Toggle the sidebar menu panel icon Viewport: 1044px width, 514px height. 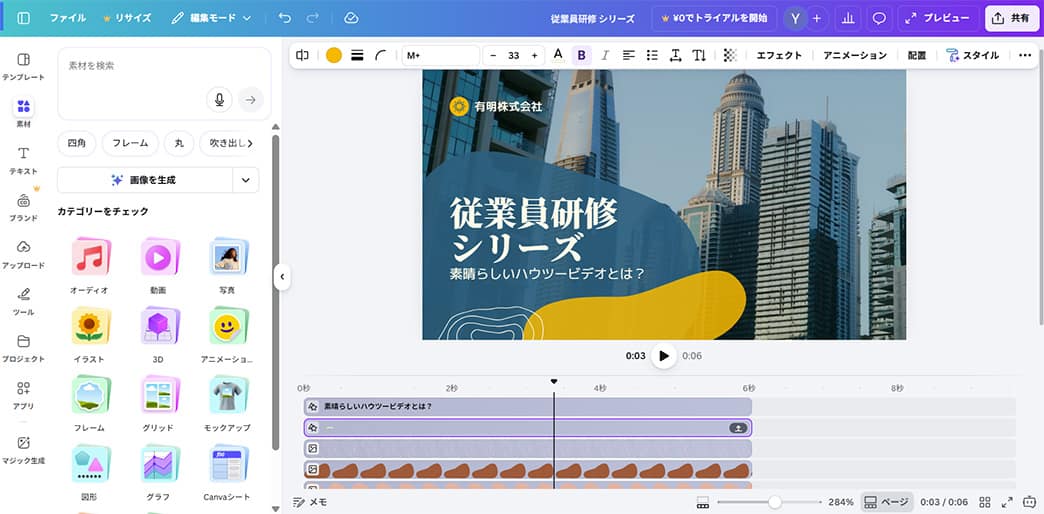[24, 18]
